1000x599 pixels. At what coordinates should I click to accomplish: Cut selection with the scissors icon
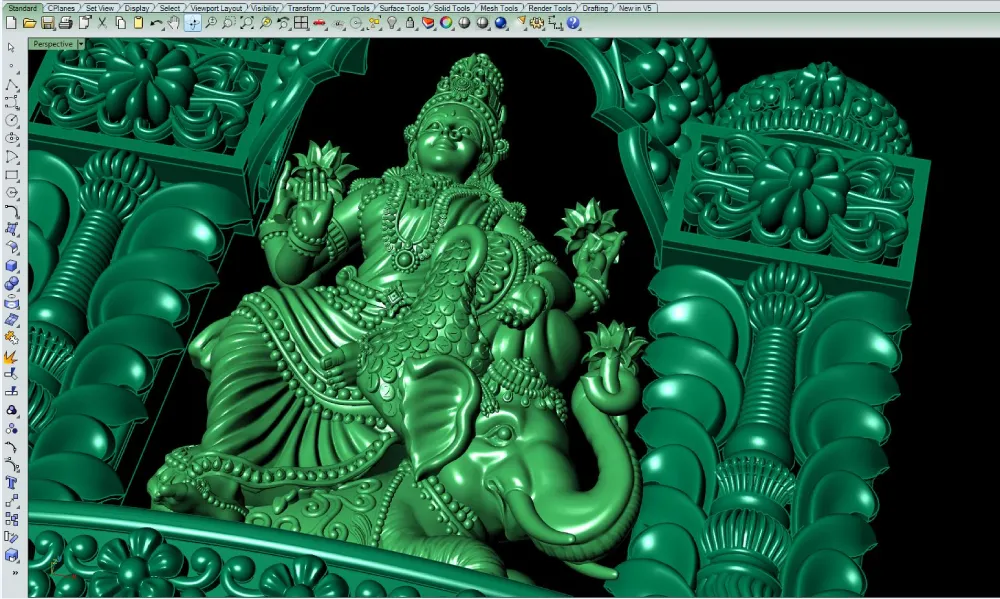[102, 23]
